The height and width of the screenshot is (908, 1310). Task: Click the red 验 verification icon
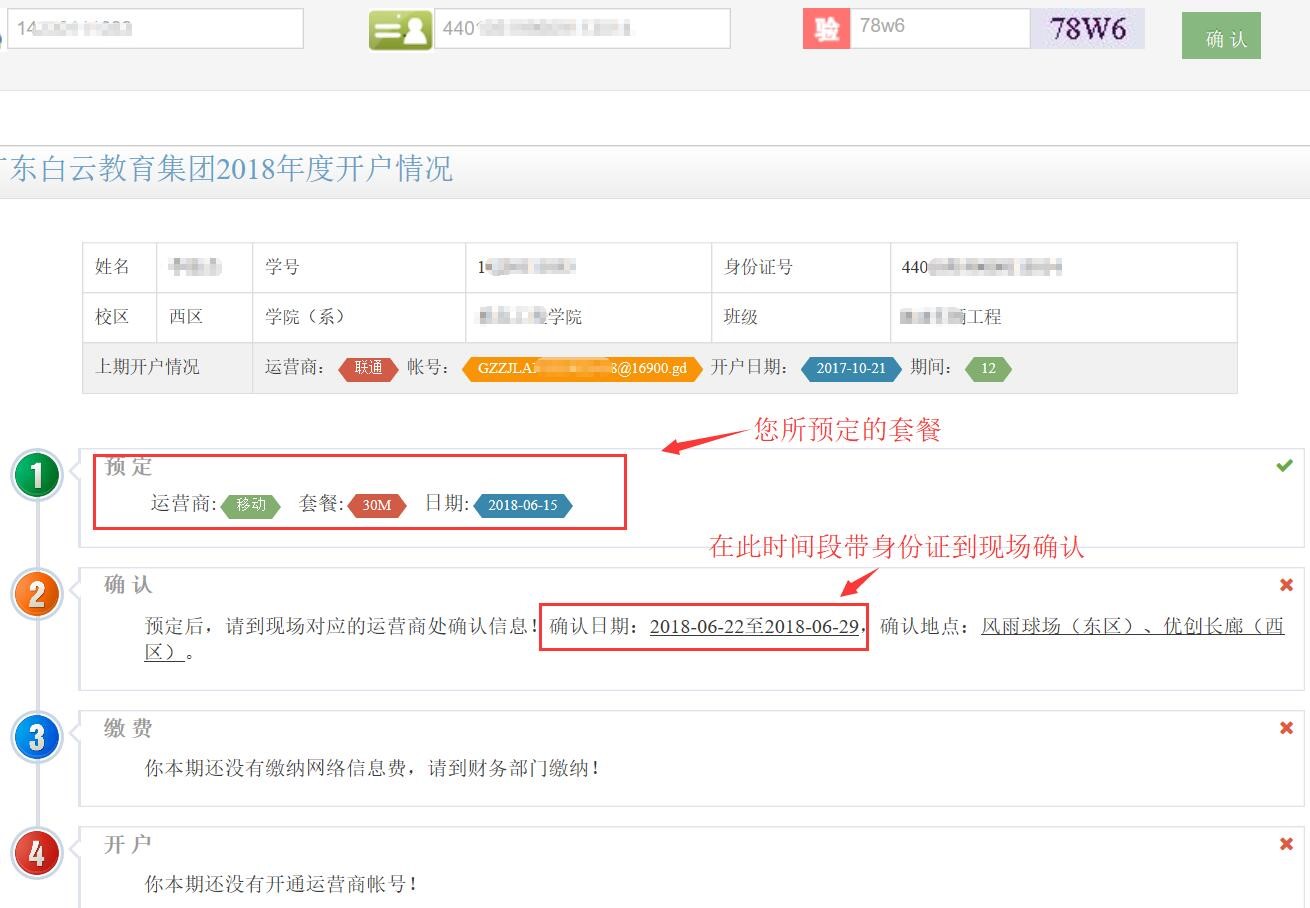[x=826, y=29]
